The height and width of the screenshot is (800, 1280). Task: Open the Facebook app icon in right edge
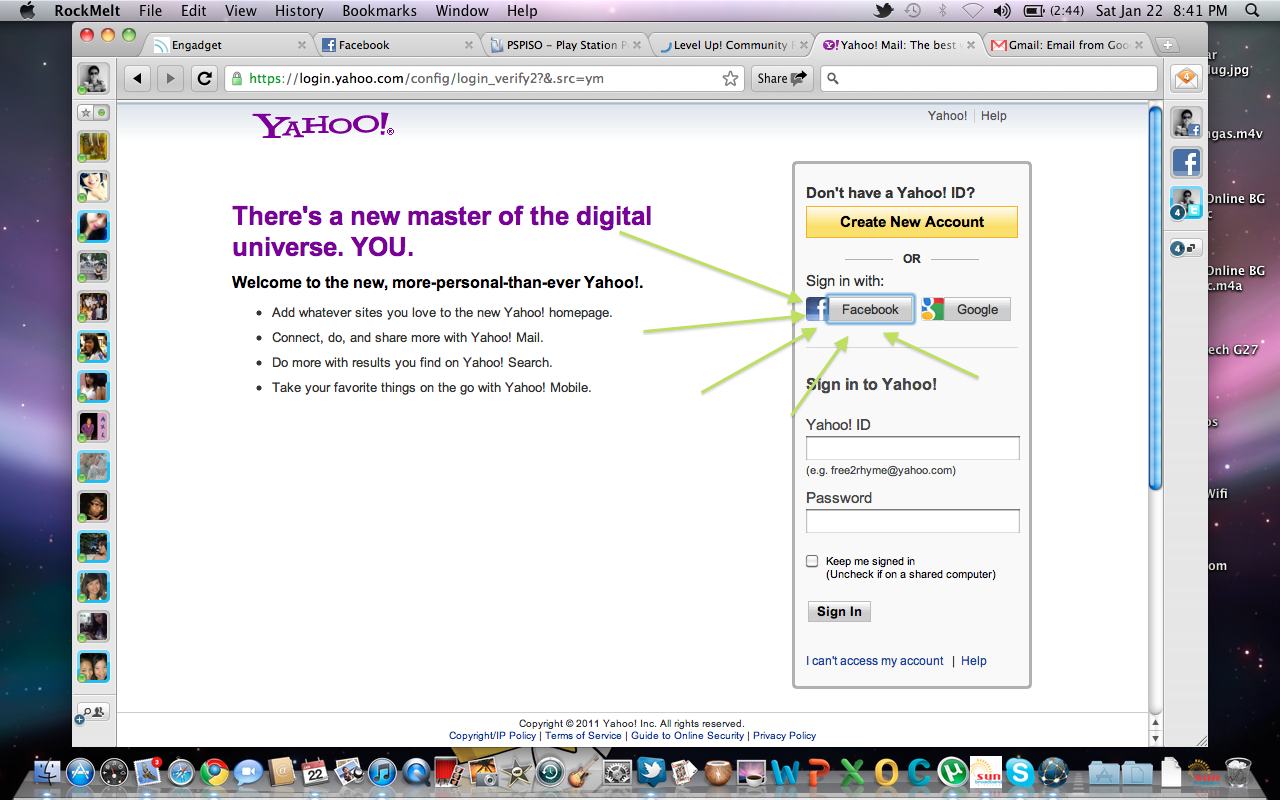pyautogui.click(x=1186, y=162)
